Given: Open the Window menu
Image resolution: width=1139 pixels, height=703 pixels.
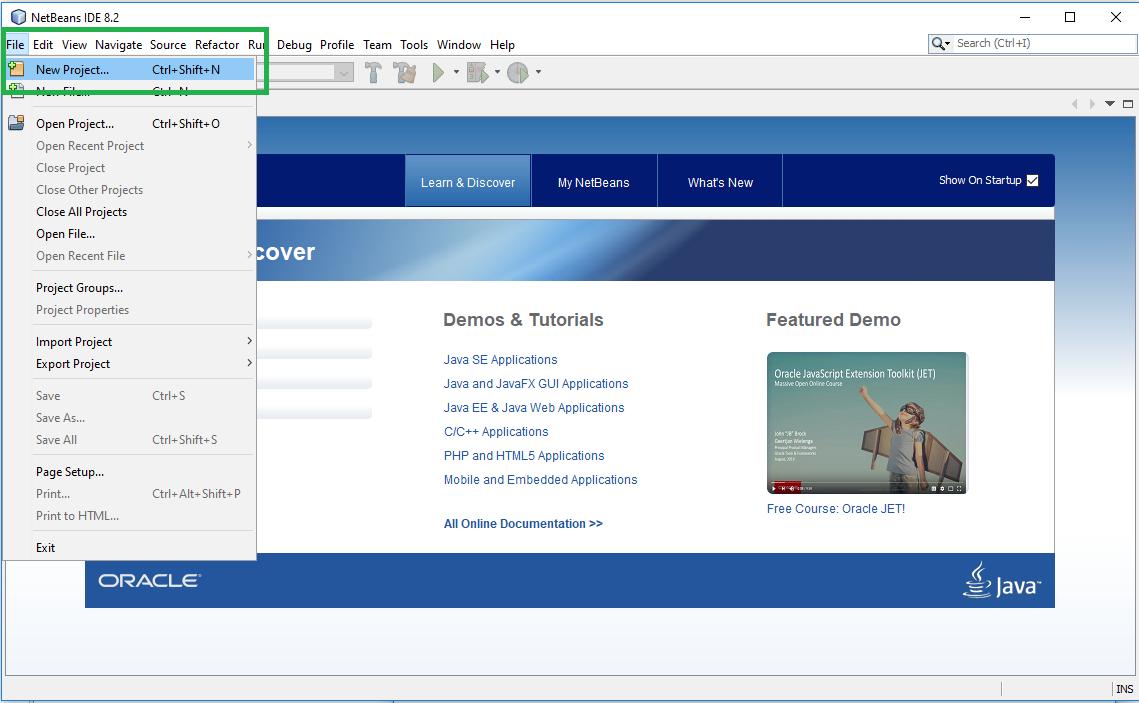Looking at the screenshot, I should (x=458, y=44).
